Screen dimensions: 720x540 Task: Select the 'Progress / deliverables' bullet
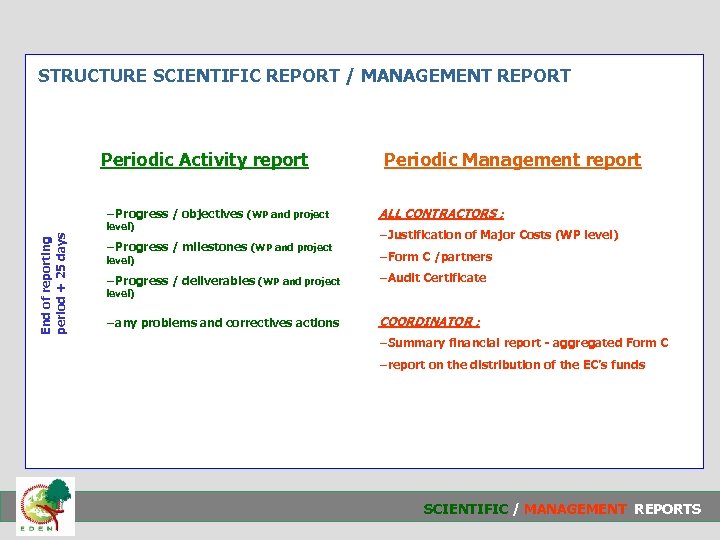point(223,287)
